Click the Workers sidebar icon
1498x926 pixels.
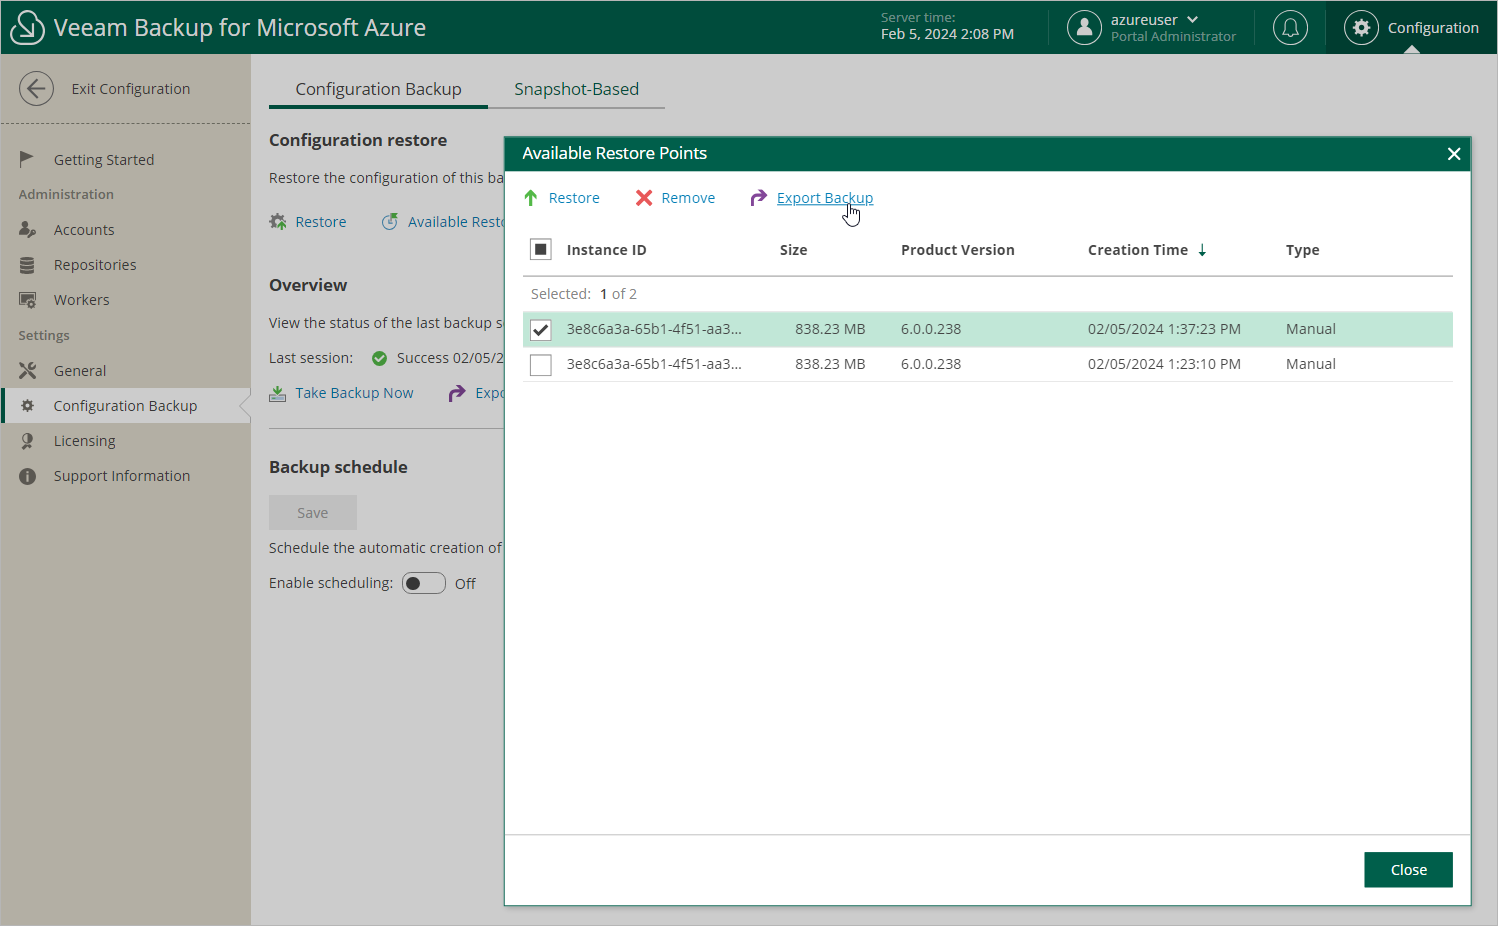pyautogui.click(x=27, y=300)
